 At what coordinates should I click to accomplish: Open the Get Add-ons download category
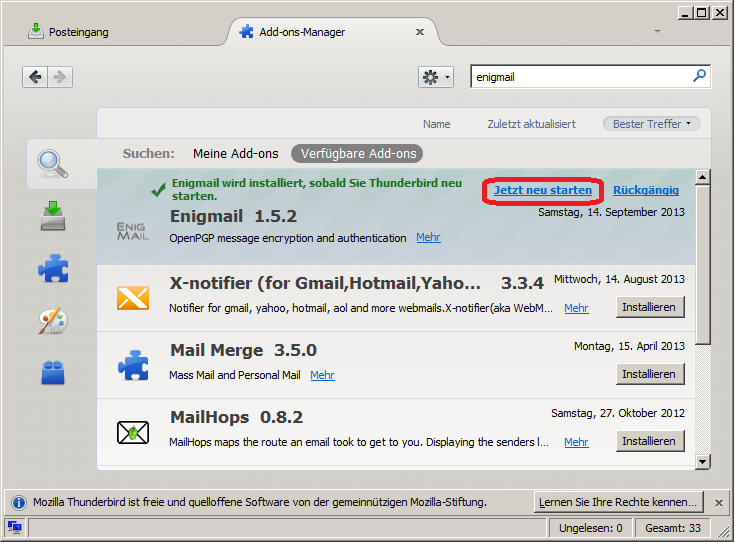[52, 216]
